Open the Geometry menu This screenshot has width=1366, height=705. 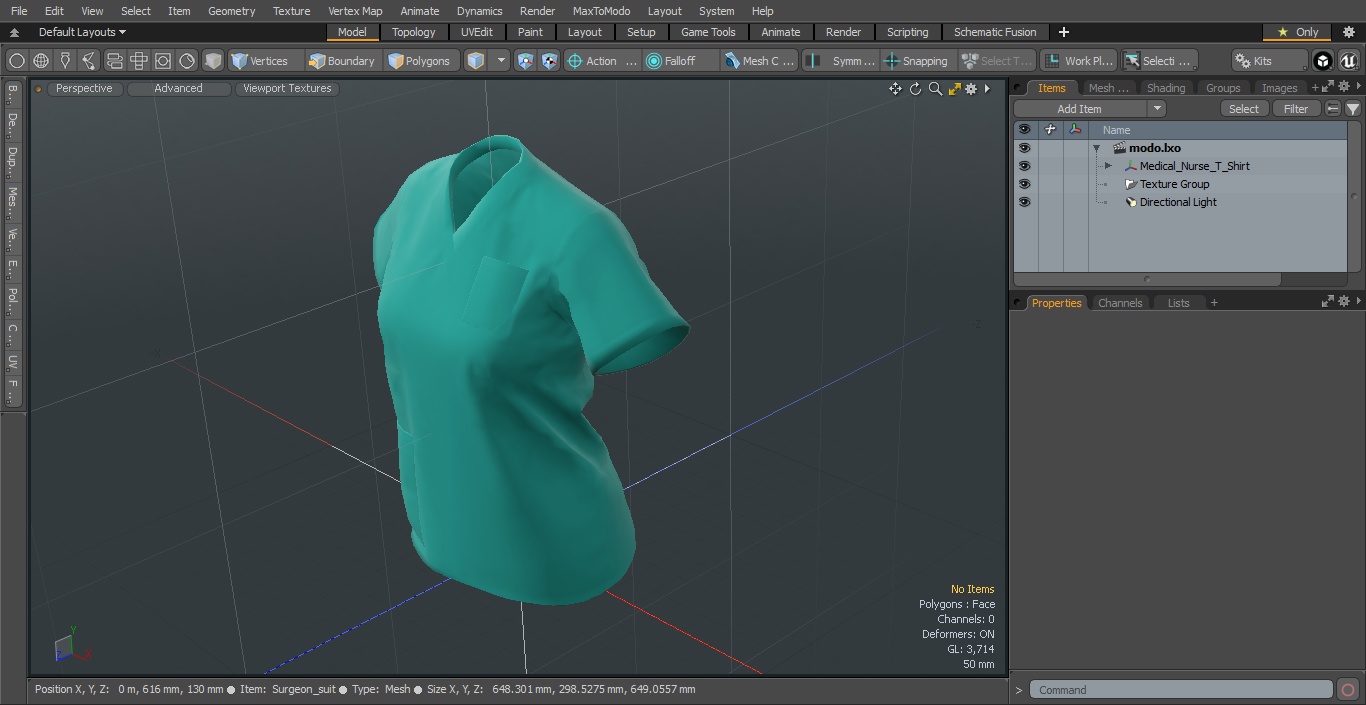[x=231, y=11]
